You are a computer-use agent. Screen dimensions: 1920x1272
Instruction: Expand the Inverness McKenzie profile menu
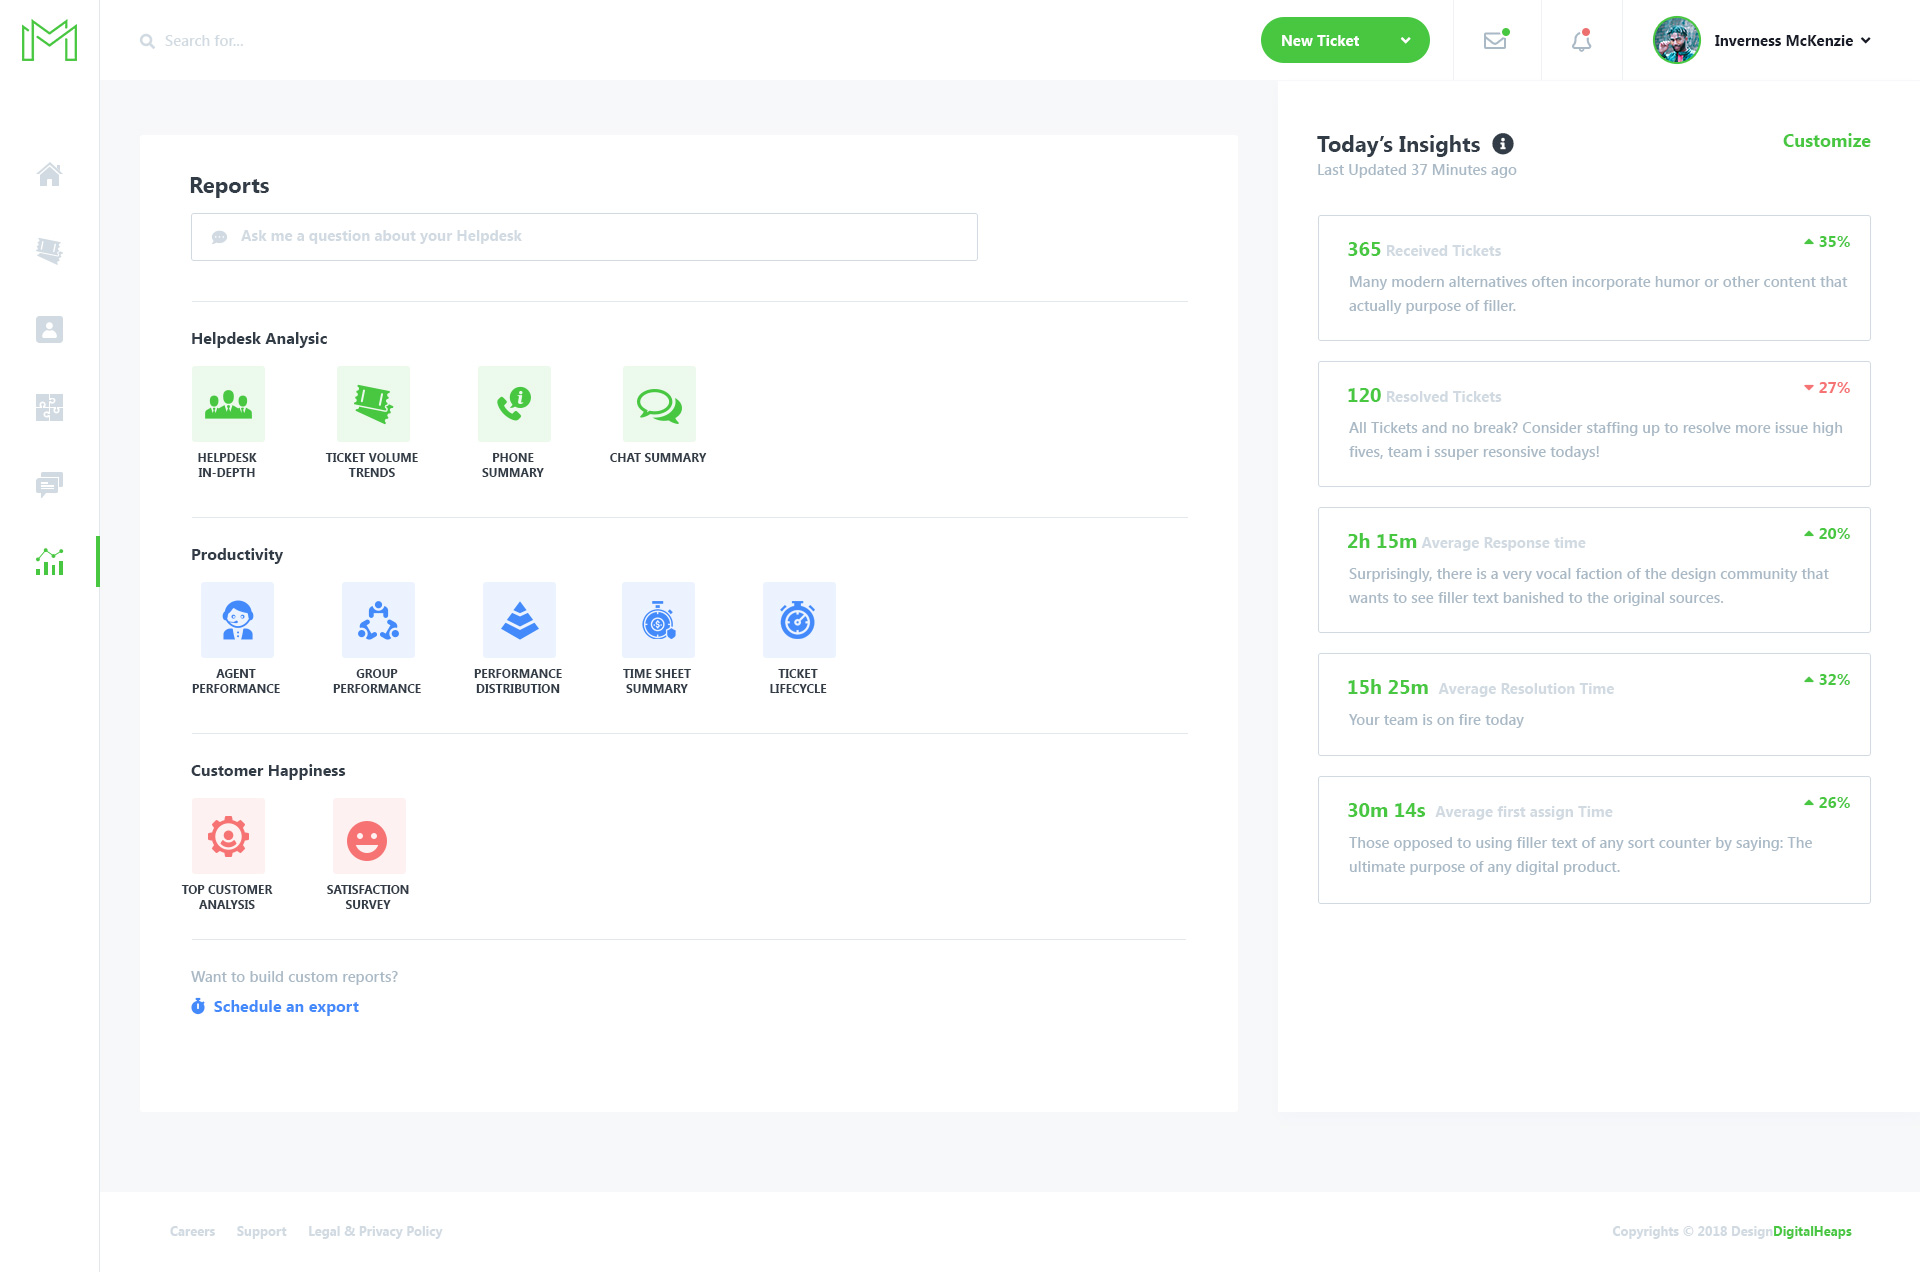[x=1866, y=41]
